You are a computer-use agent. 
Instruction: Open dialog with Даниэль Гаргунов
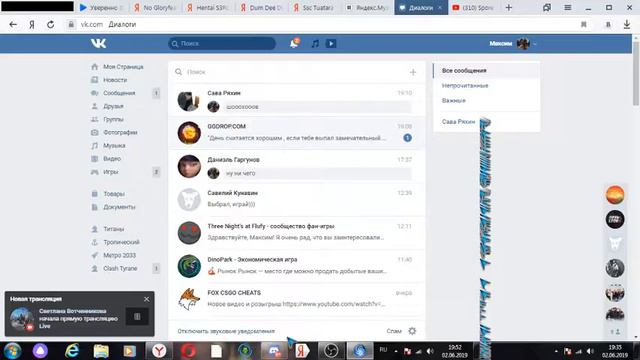[296, 166]
